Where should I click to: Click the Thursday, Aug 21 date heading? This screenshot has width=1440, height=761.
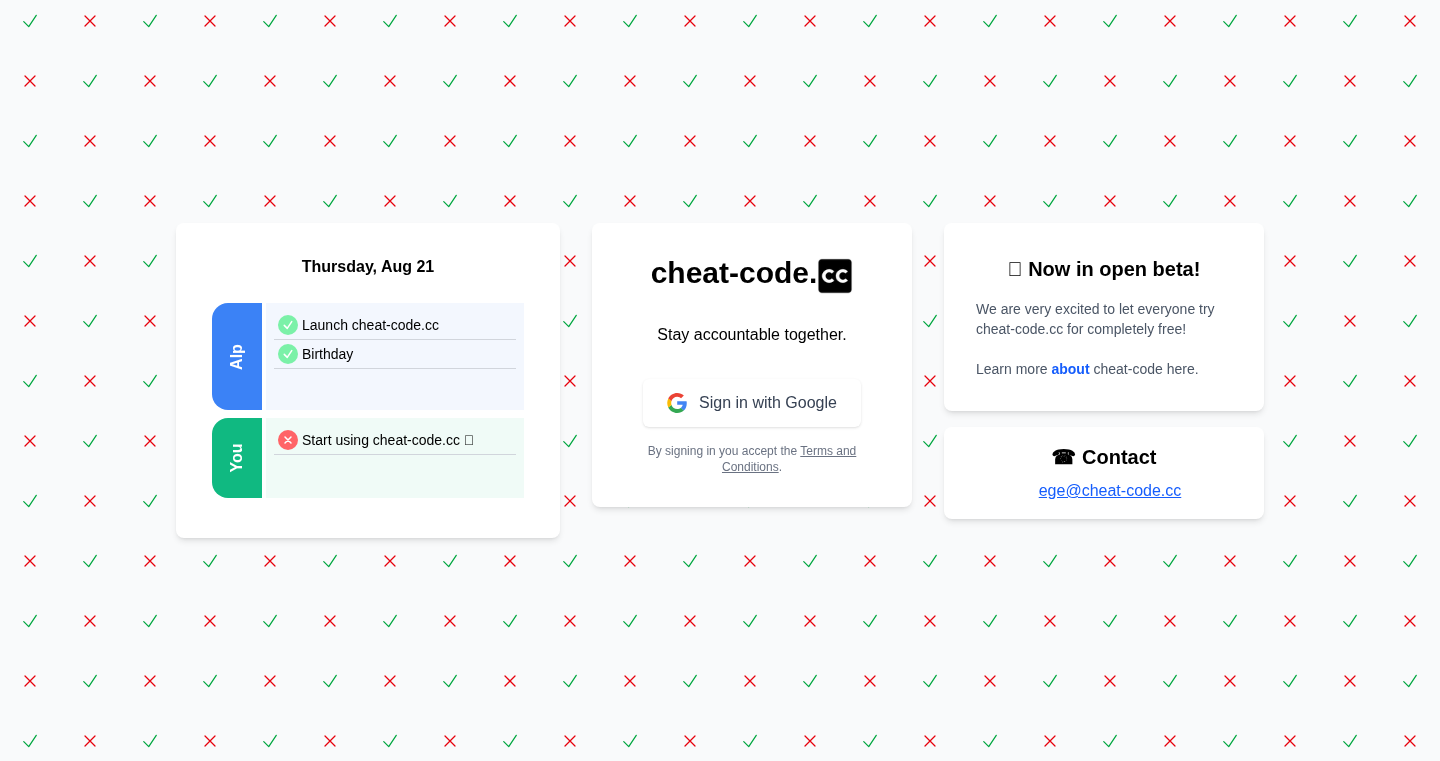click(x=368, y=267)
